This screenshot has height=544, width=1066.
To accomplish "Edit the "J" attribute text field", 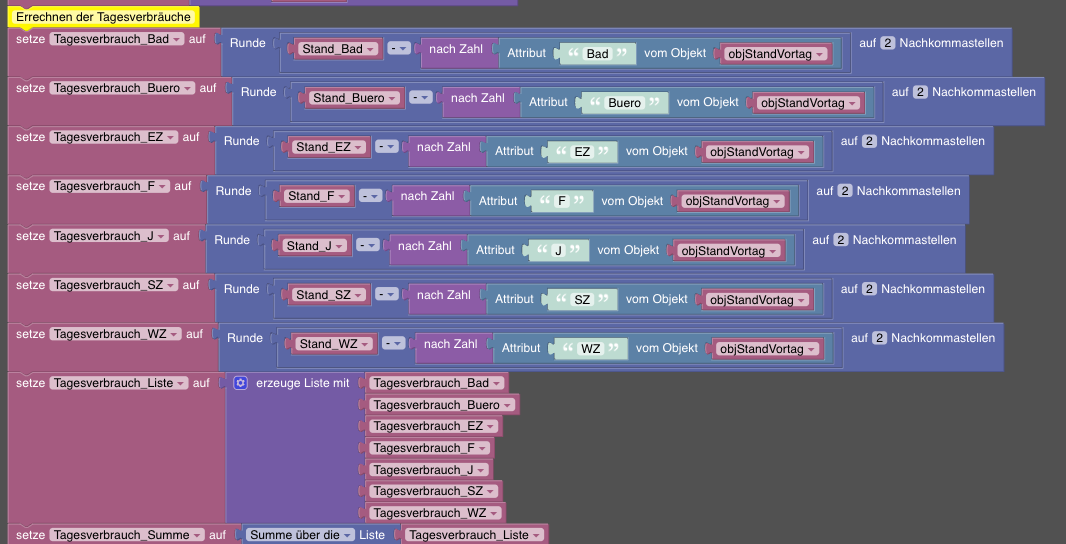I will click(x=558, y=252).
